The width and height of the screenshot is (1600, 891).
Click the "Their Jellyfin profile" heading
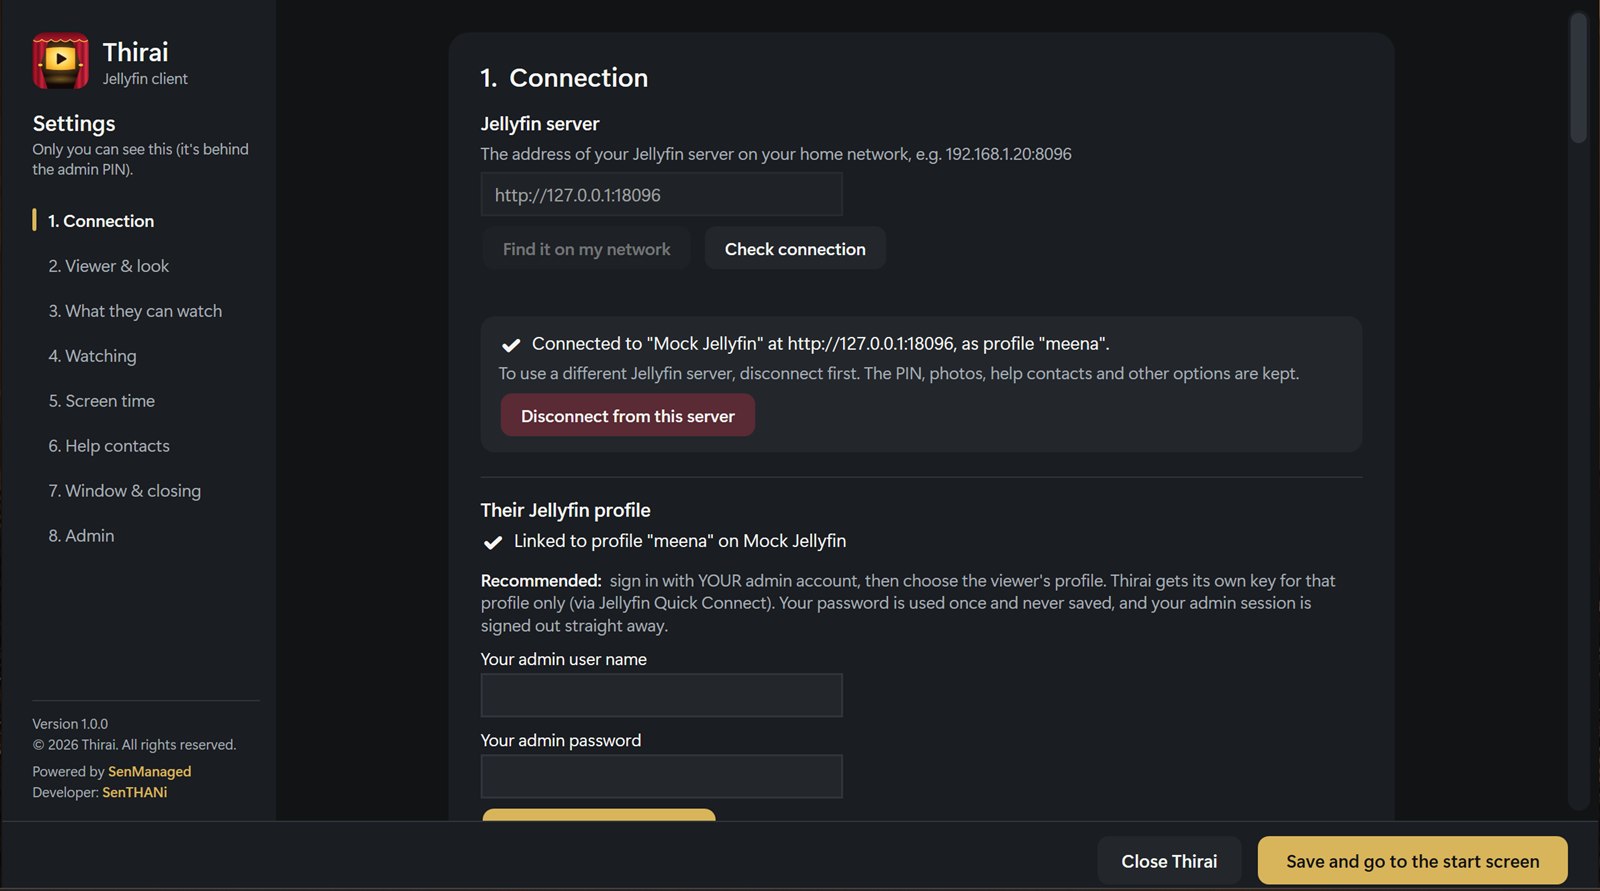(565, 510)
